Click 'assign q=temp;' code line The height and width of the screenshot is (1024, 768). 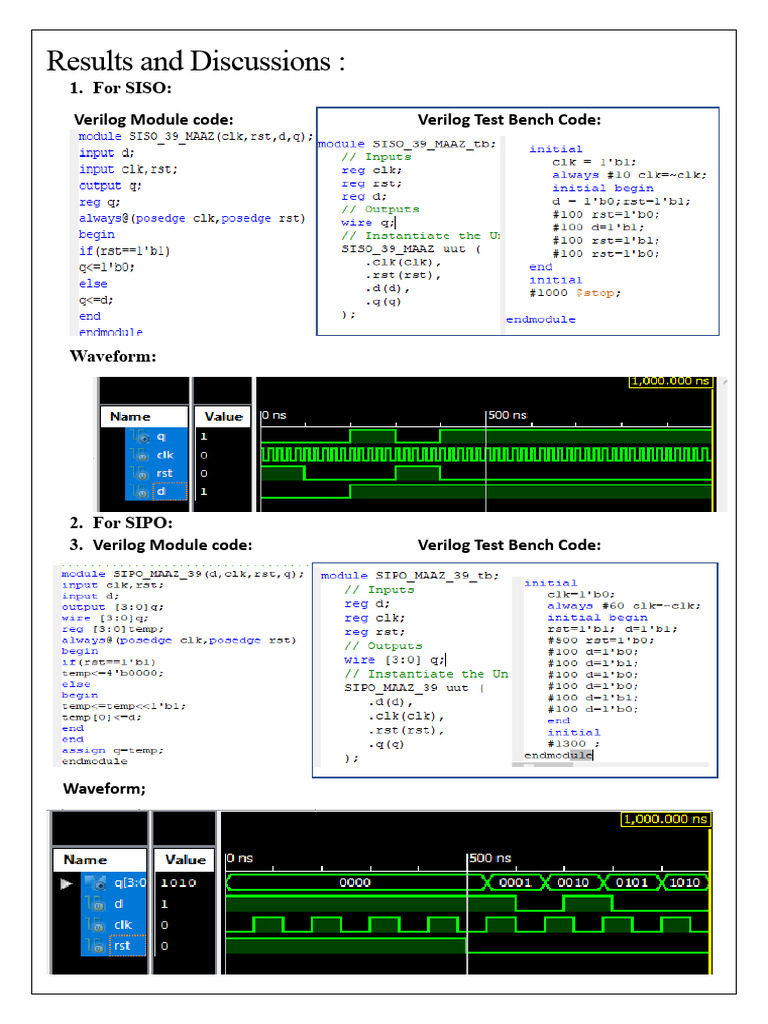112,750
